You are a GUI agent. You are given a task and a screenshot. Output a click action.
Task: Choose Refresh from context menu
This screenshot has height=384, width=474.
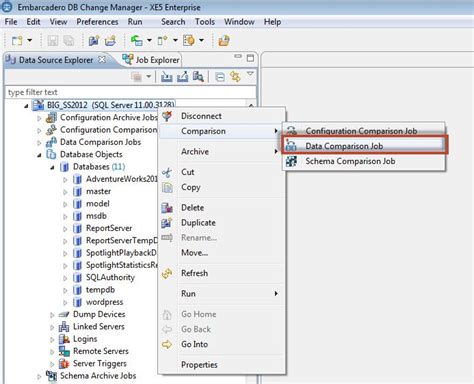pos(221,273)
